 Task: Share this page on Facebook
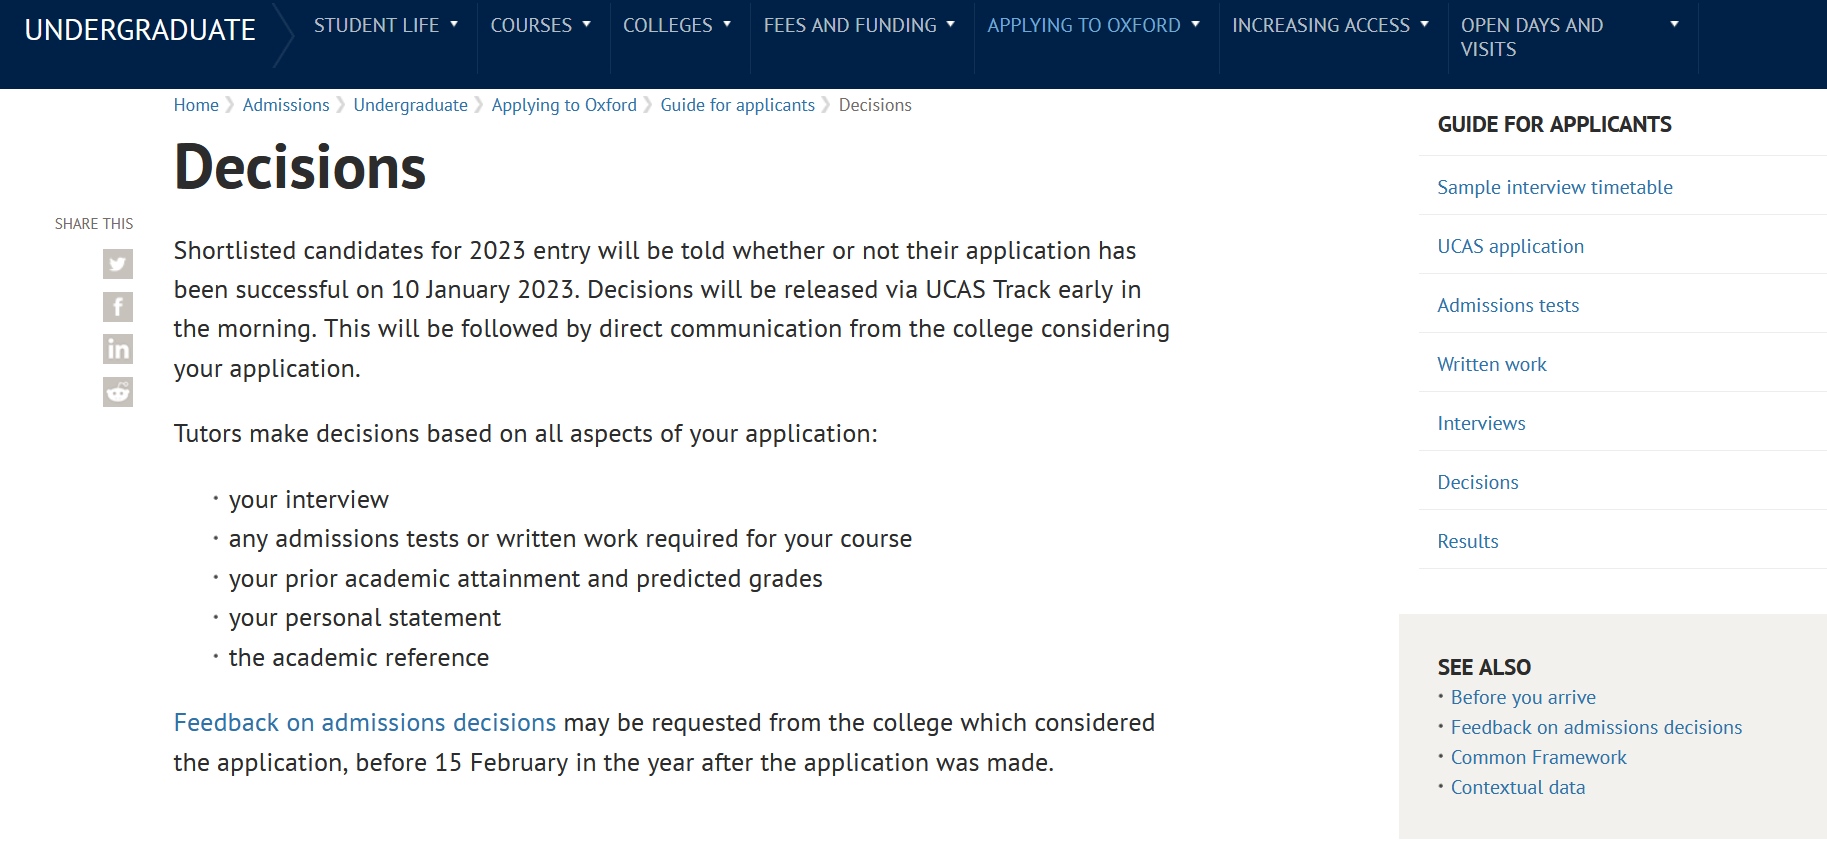point(118,307)
